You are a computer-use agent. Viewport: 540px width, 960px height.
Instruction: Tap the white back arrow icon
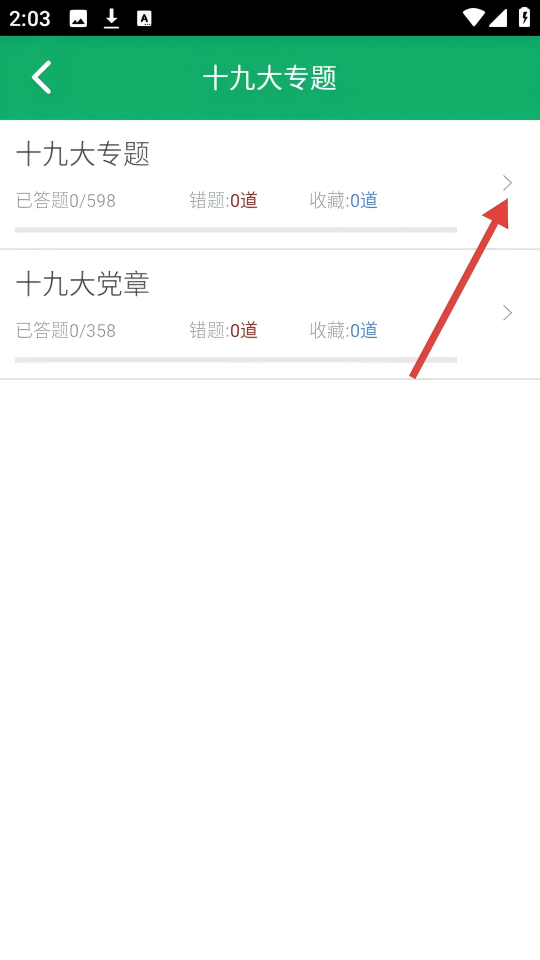click(42, 78)
